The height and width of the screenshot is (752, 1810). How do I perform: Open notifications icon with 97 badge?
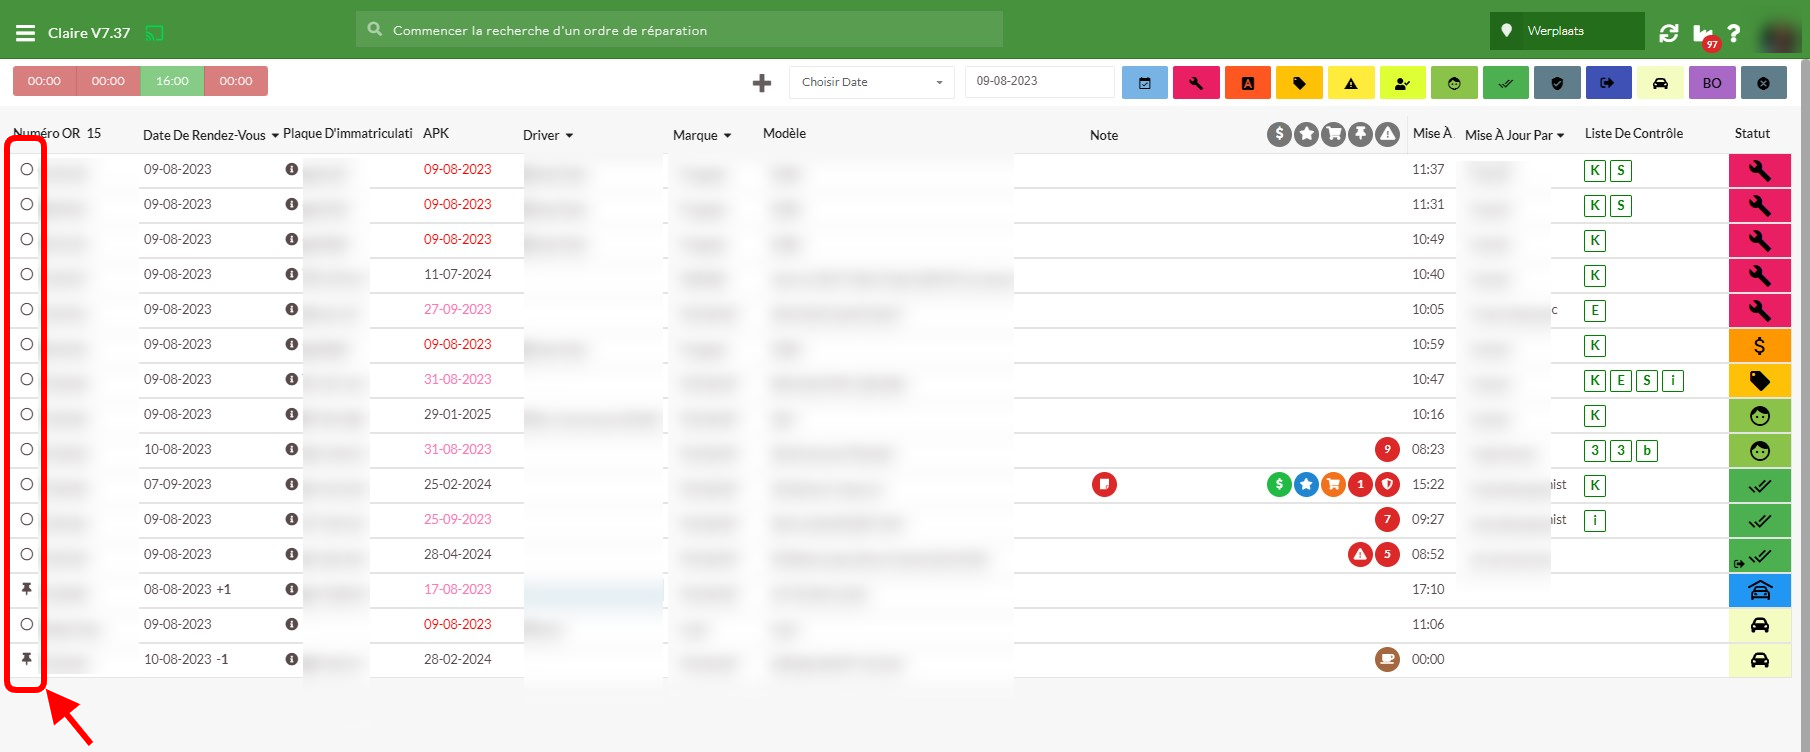[1705, 35]
